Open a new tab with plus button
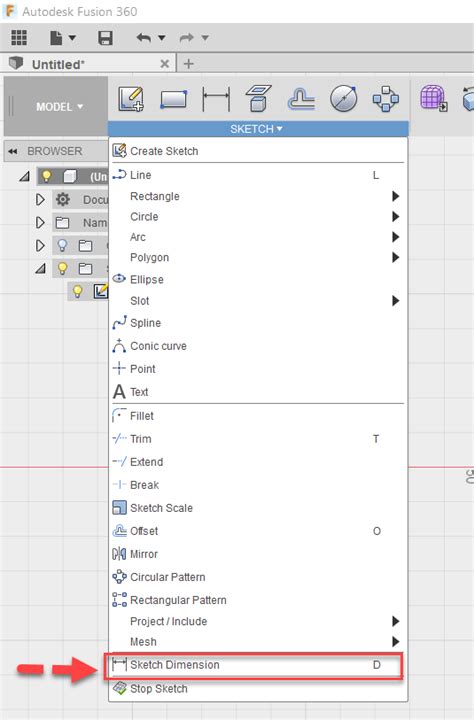Image resolution: width=474 pixels, height=720 pixels. click(x=188, y=64)
